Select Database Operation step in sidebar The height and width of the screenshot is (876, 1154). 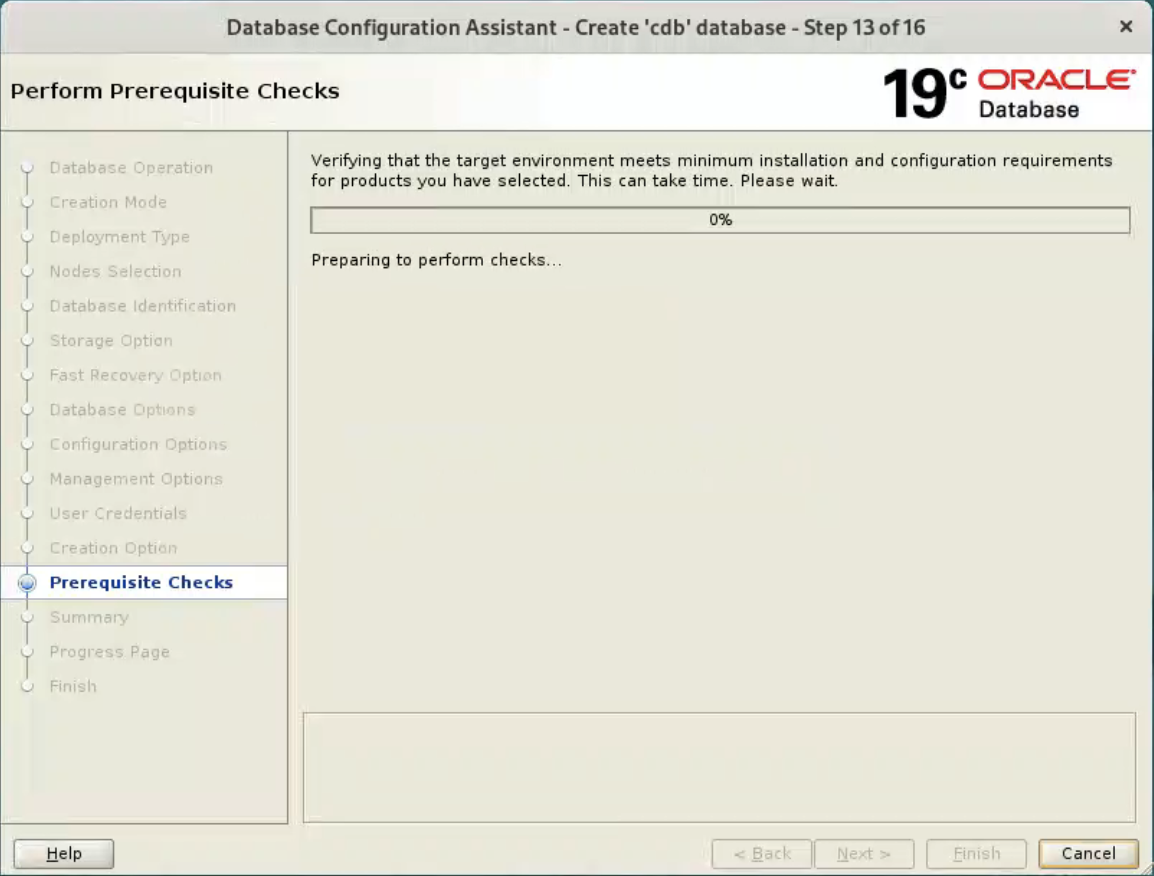pyautogui.click(x=131, y=168)
